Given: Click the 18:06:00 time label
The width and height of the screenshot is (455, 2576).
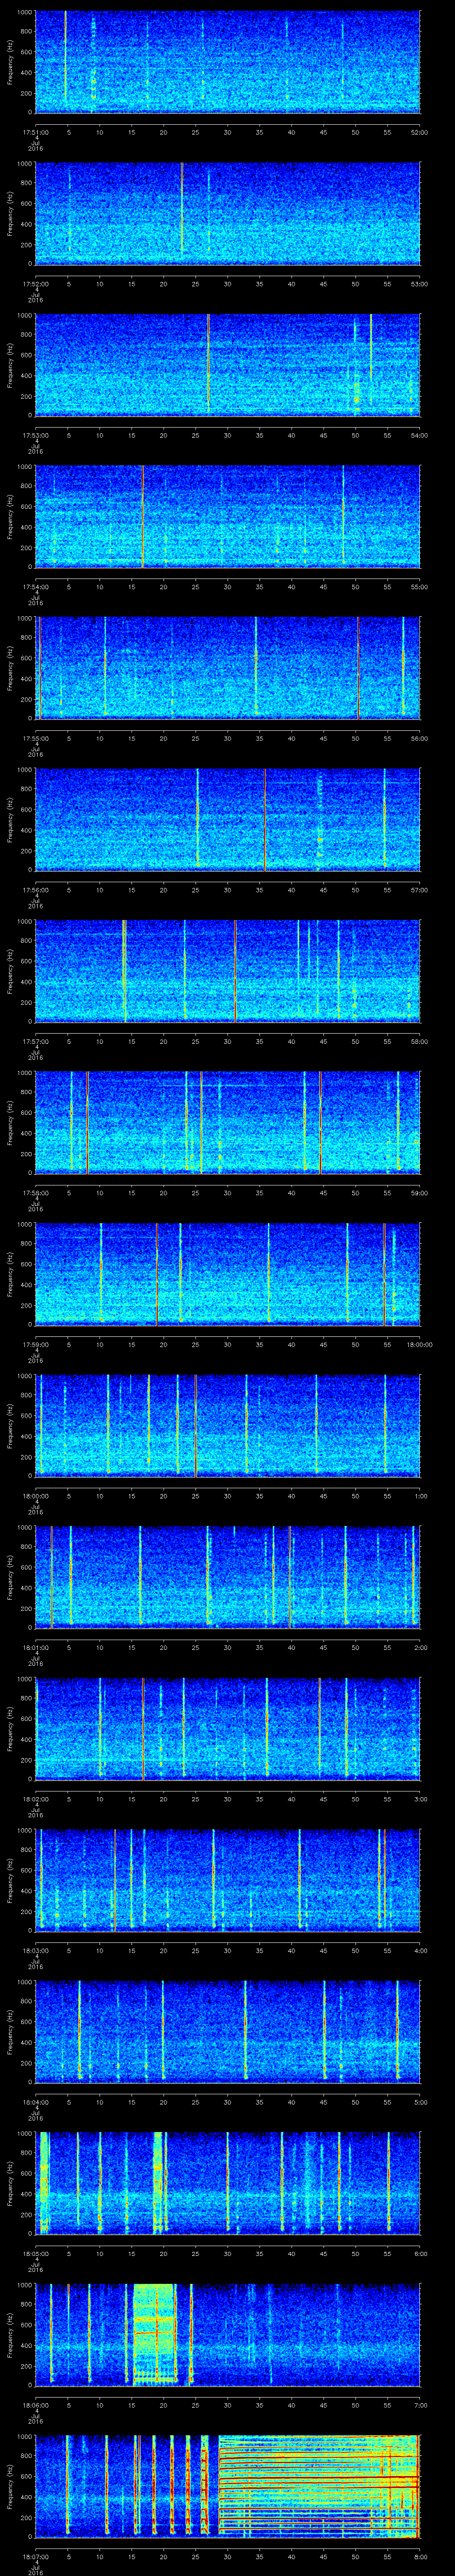Looking at the screenshot, I should tap(35, 2404).
